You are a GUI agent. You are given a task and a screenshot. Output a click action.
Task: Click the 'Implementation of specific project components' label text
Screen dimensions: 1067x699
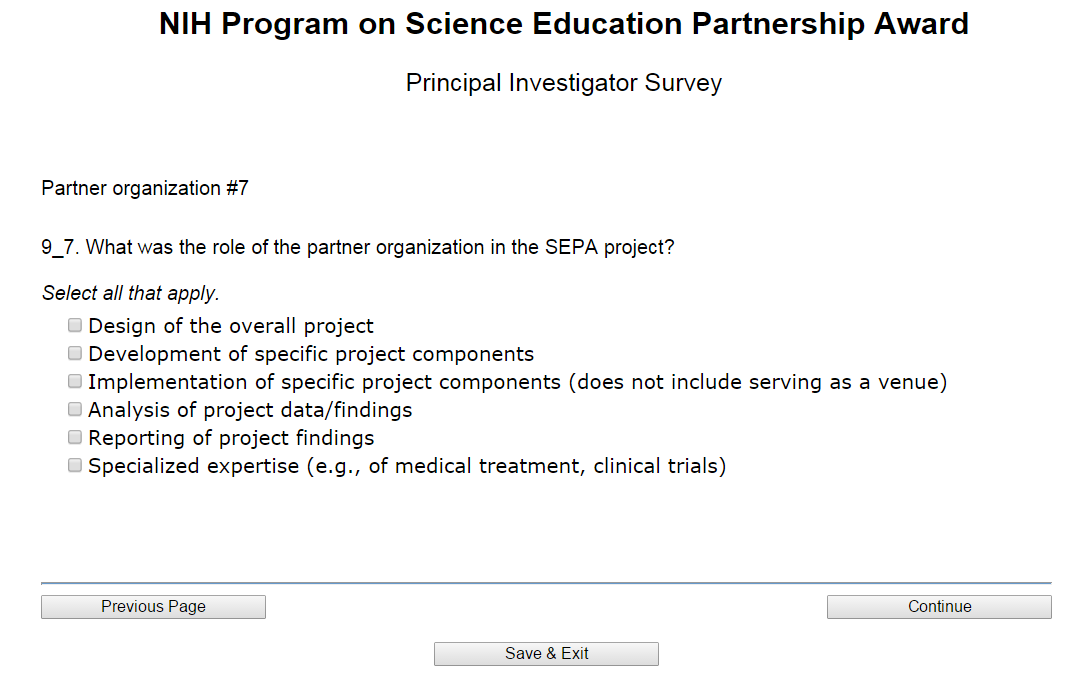517,382
